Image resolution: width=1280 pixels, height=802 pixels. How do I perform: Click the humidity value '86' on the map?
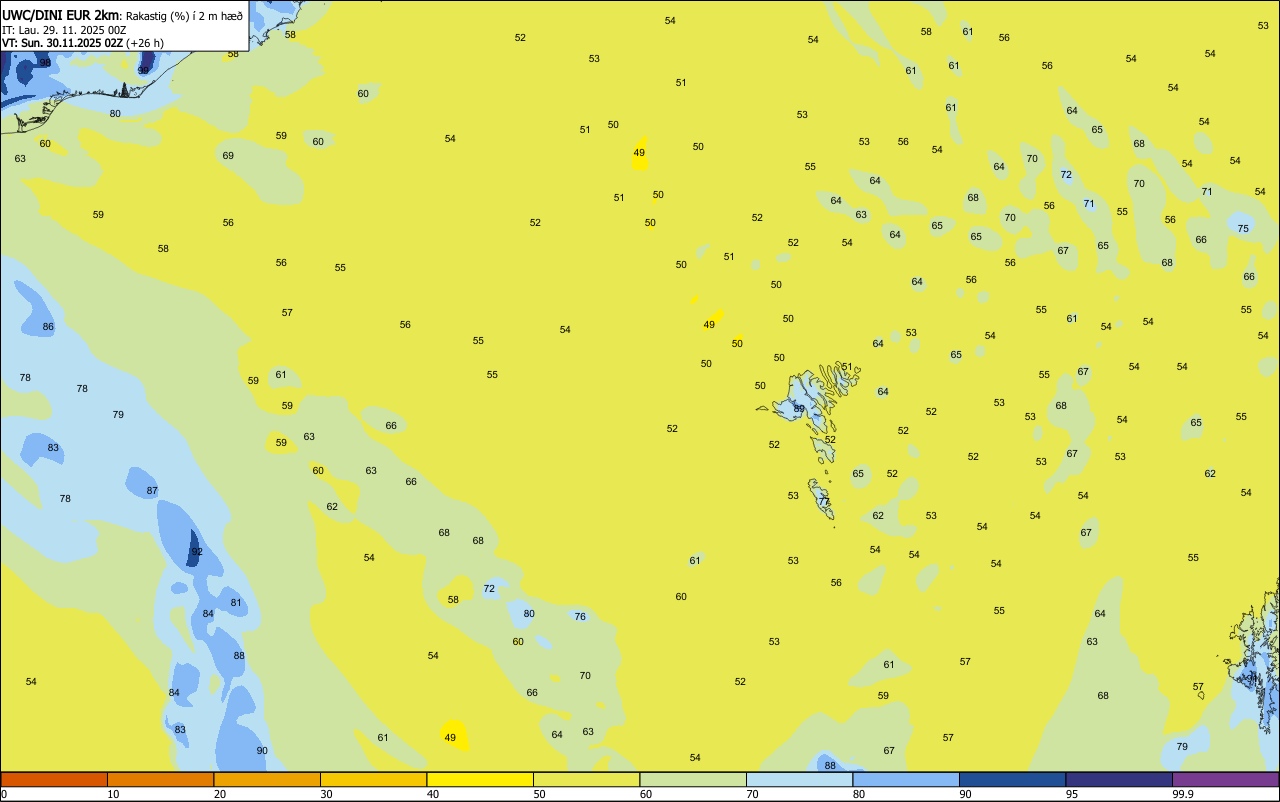click(48, 327)
